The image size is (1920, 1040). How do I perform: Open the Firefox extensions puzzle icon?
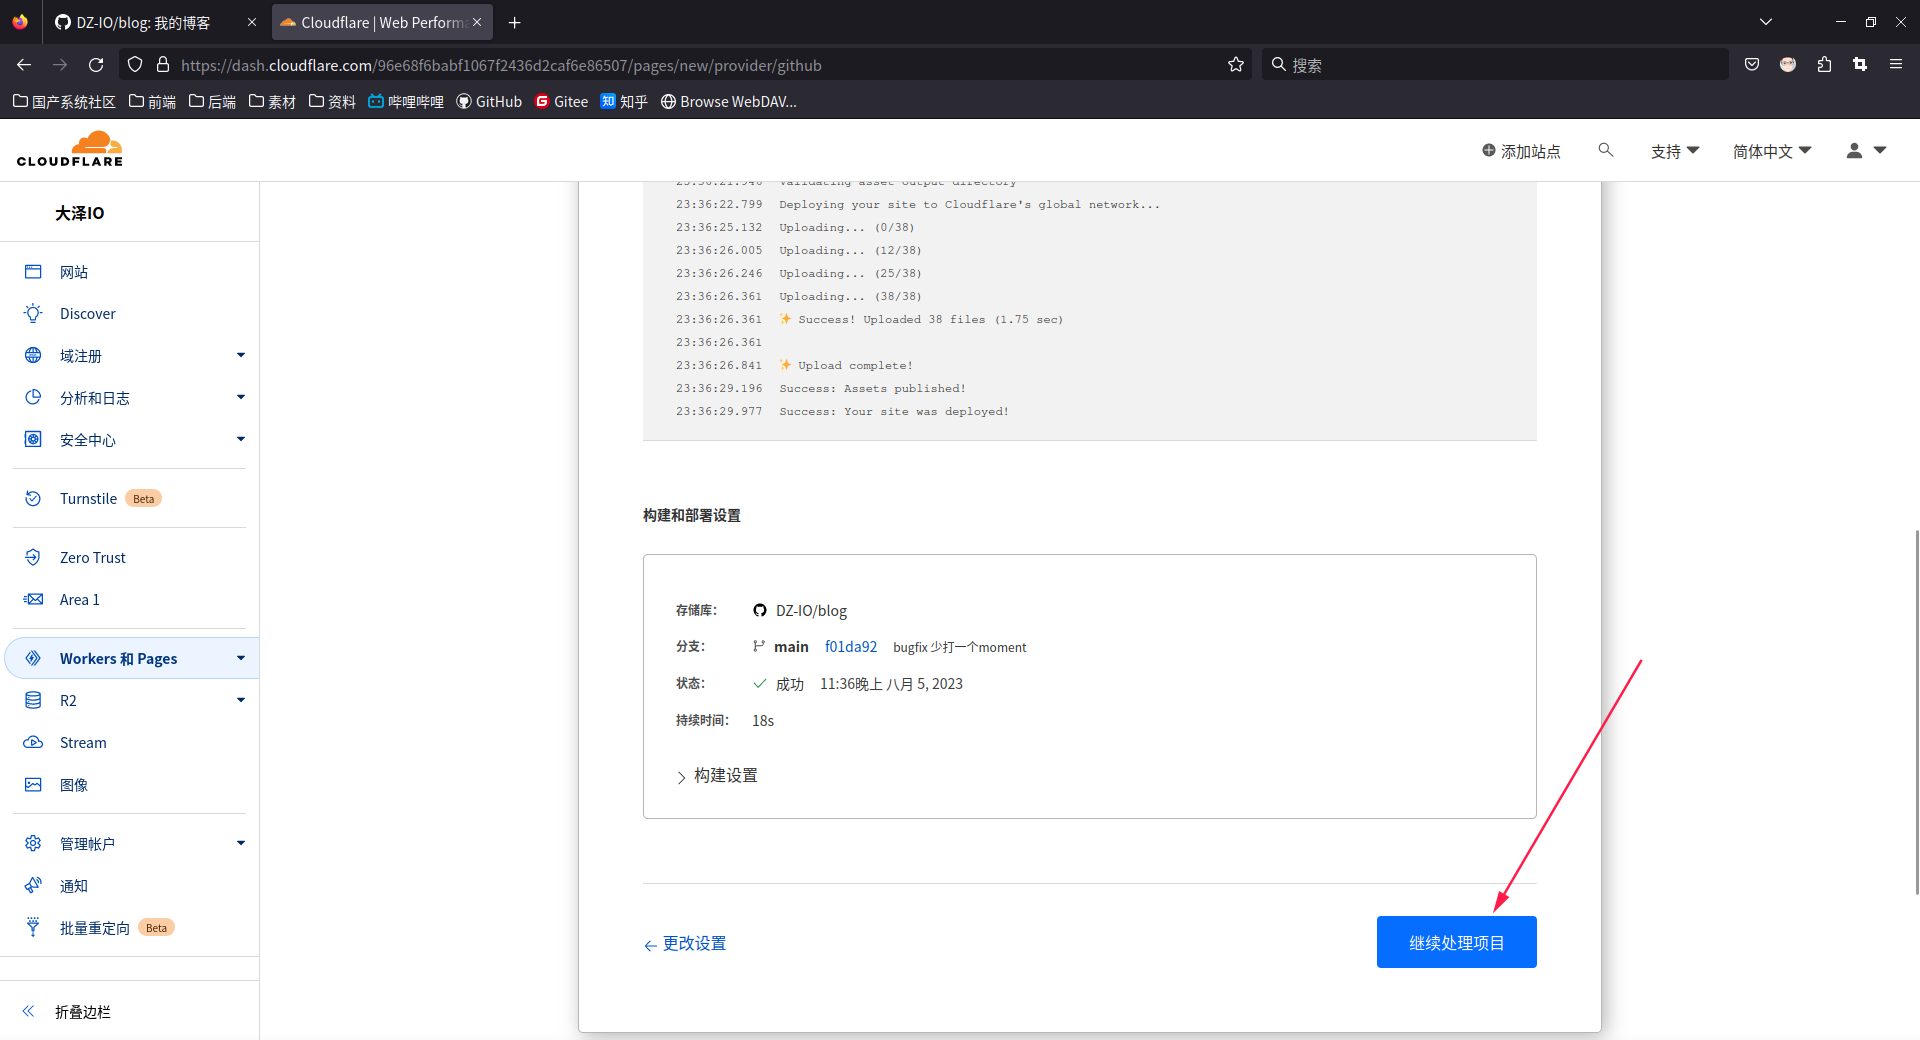[1824, 65]
